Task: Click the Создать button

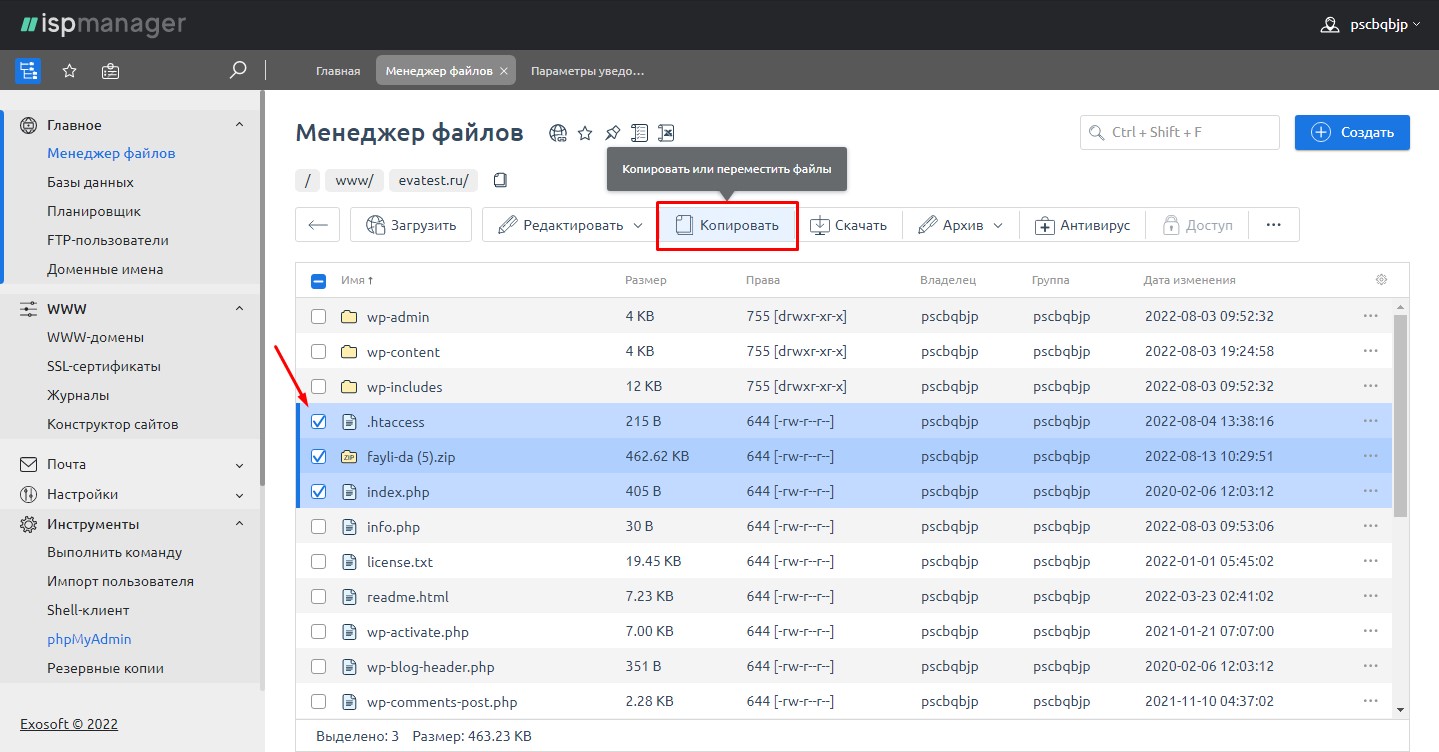Action: (1352, 132)
